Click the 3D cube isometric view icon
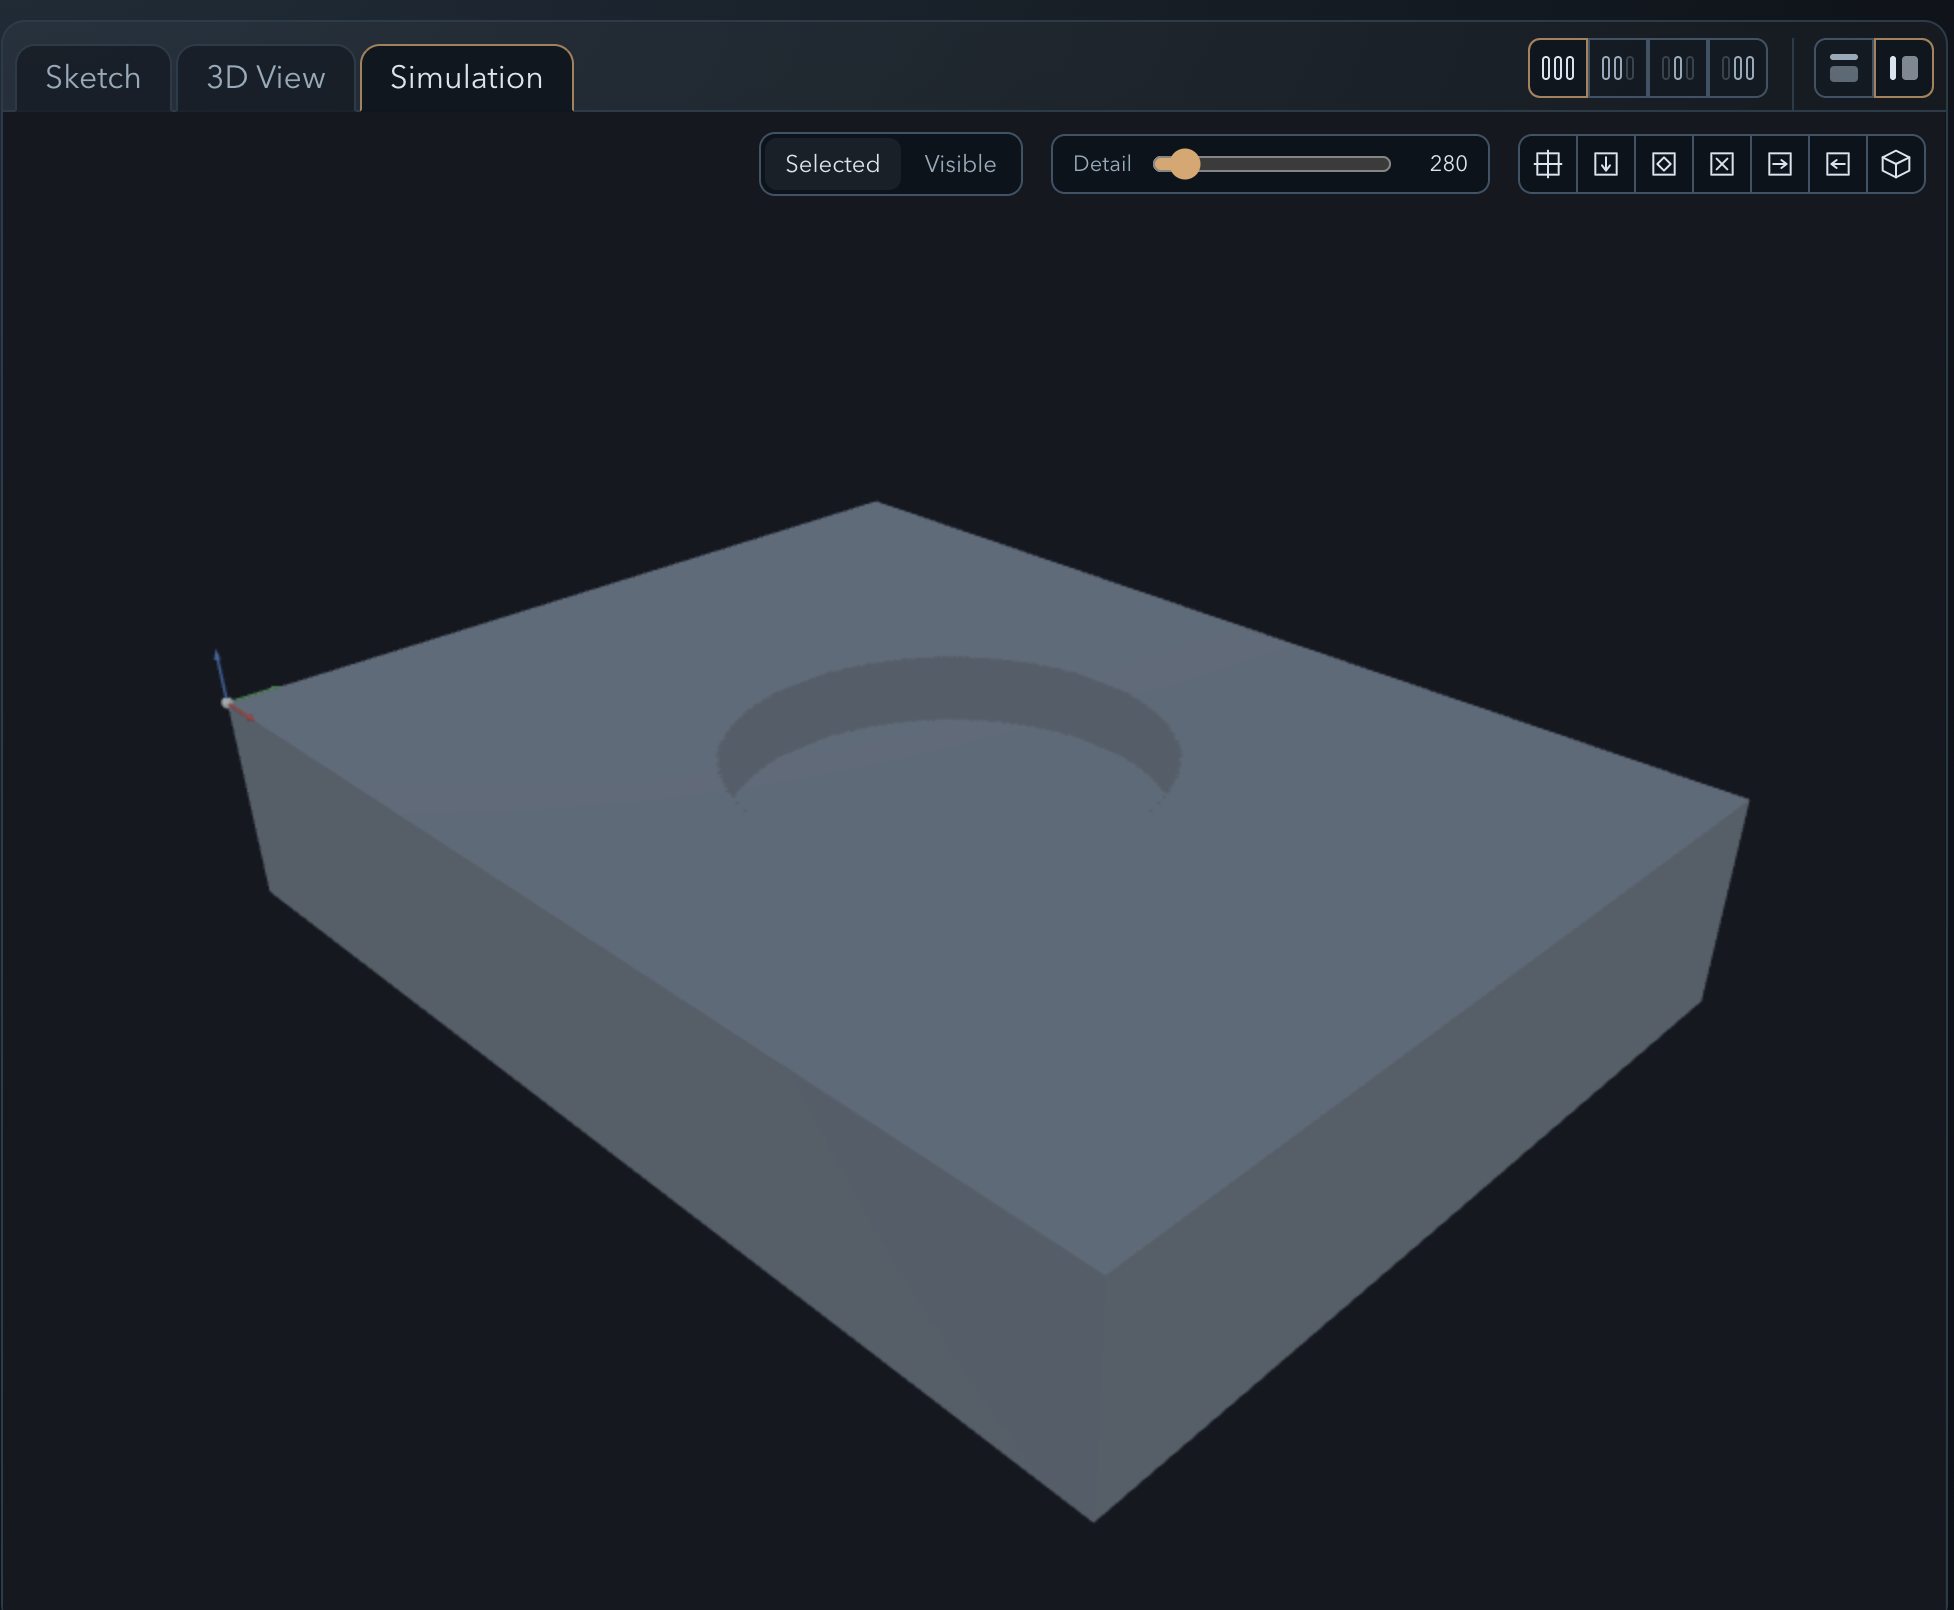 [1896, 164]
